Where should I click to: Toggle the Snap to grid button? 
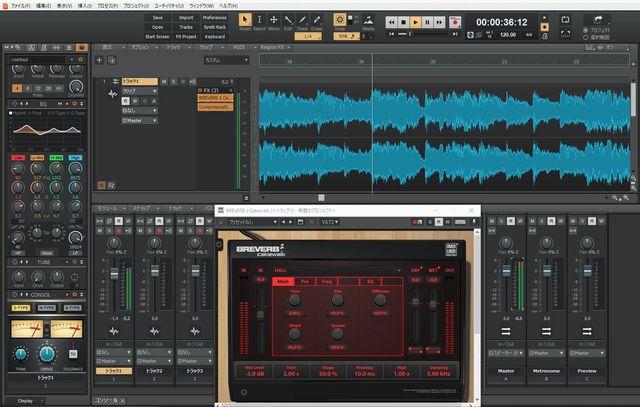(340, 19)
